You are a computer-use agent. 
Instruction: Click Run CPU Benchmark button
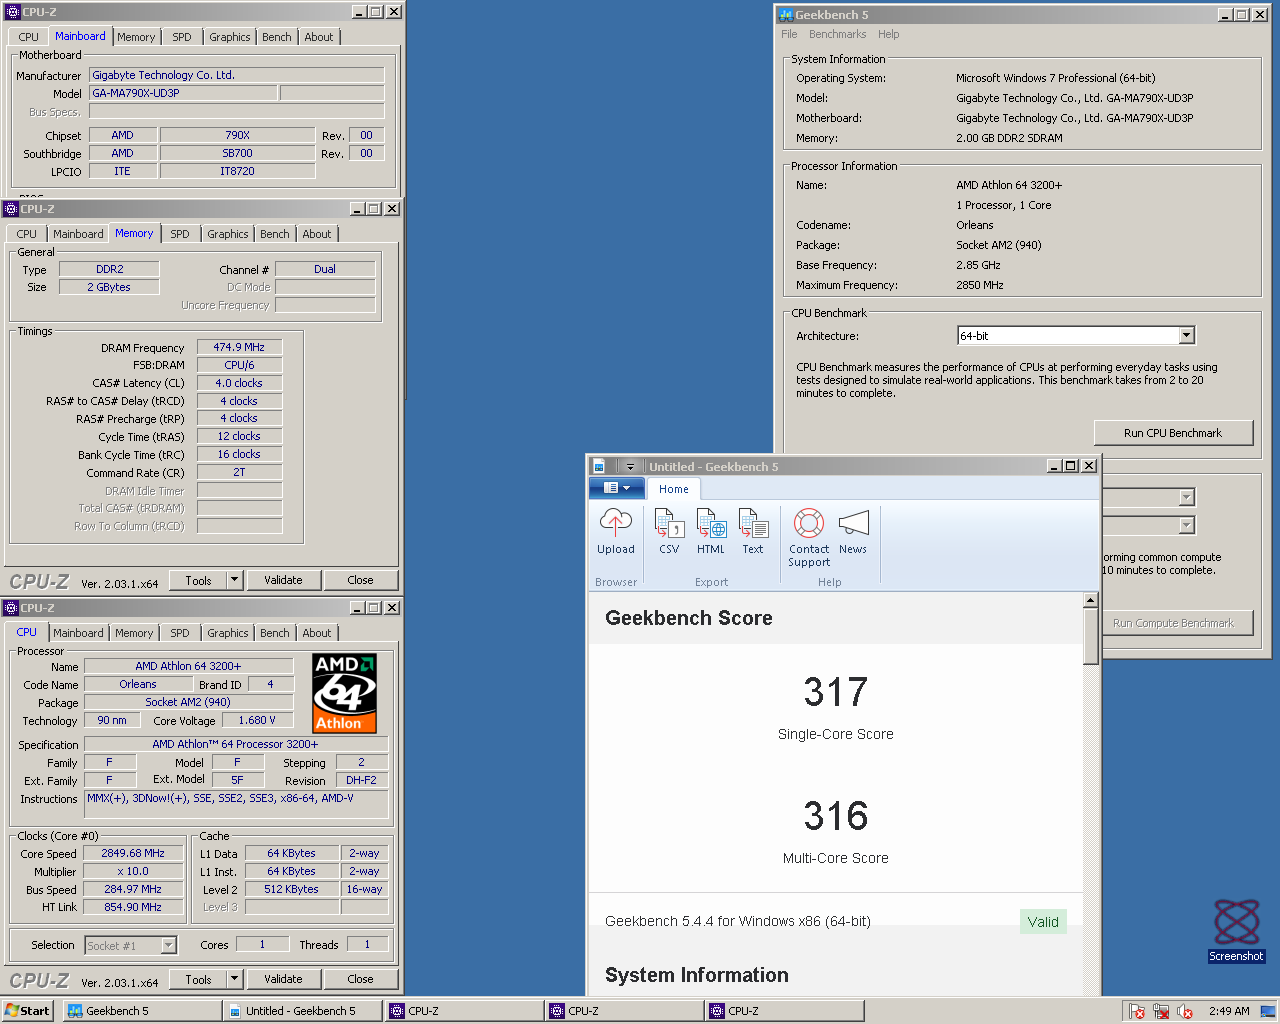1173,433
